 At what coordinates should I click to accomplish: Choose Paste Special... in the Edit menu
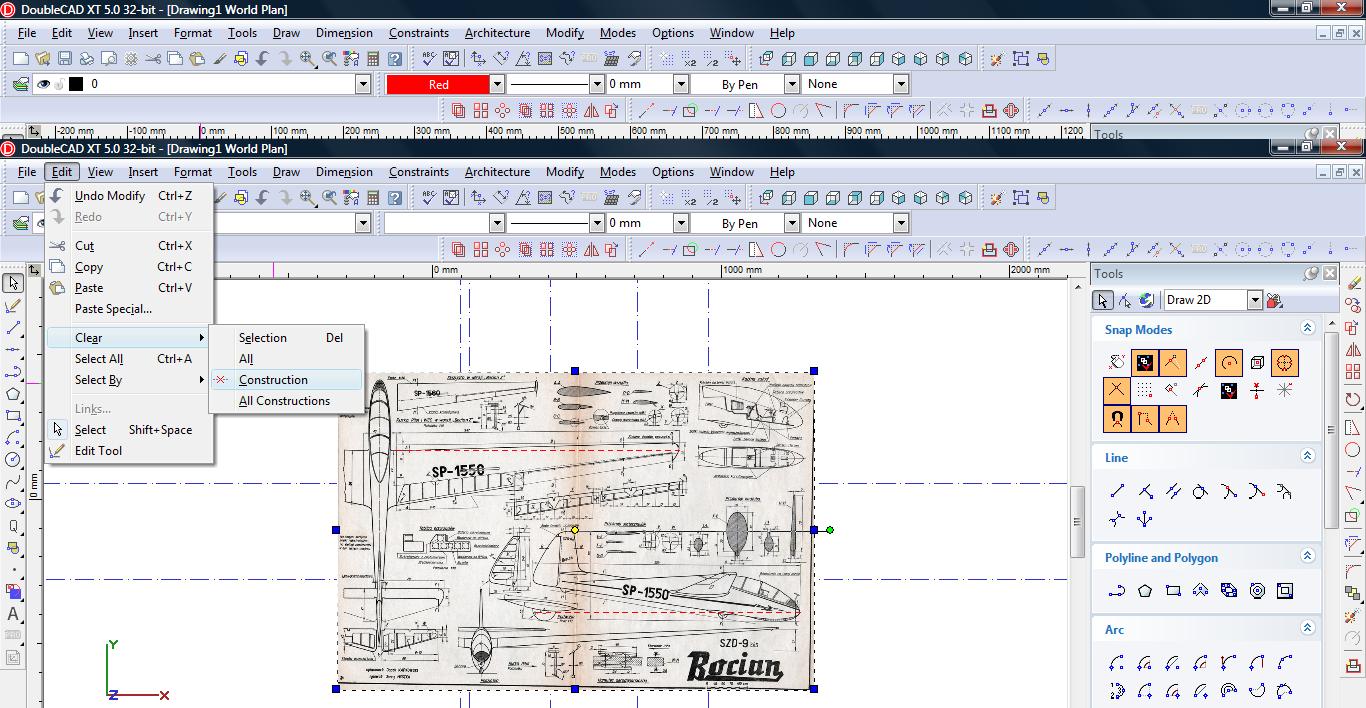pyautogui.click(x=113, y=309)
